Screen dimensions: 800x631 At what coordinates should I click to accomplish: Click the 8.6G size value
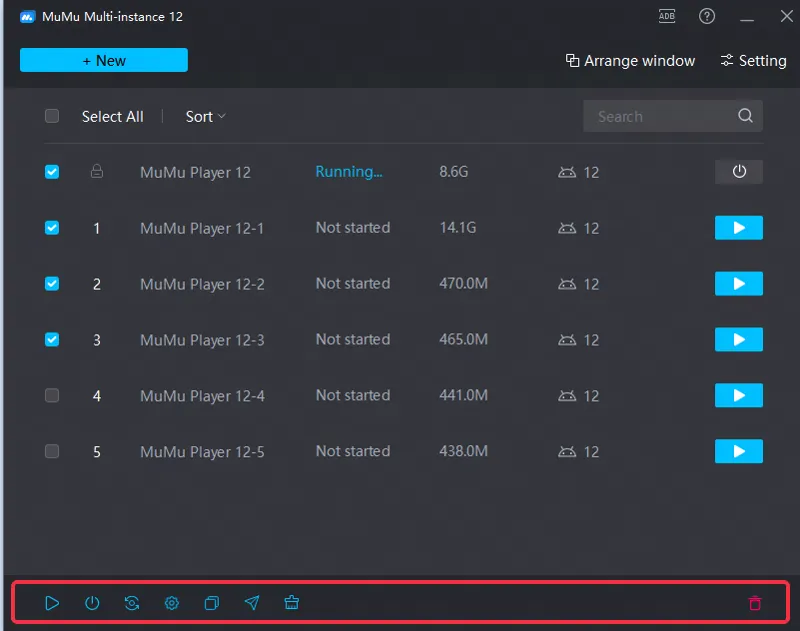(x=454, y=172)
